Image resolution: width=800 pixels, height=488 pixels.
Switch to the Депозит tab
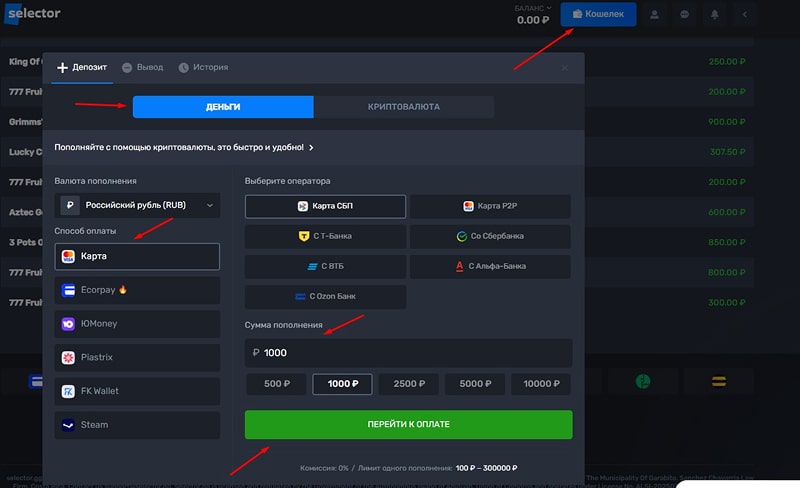[82, 67]
